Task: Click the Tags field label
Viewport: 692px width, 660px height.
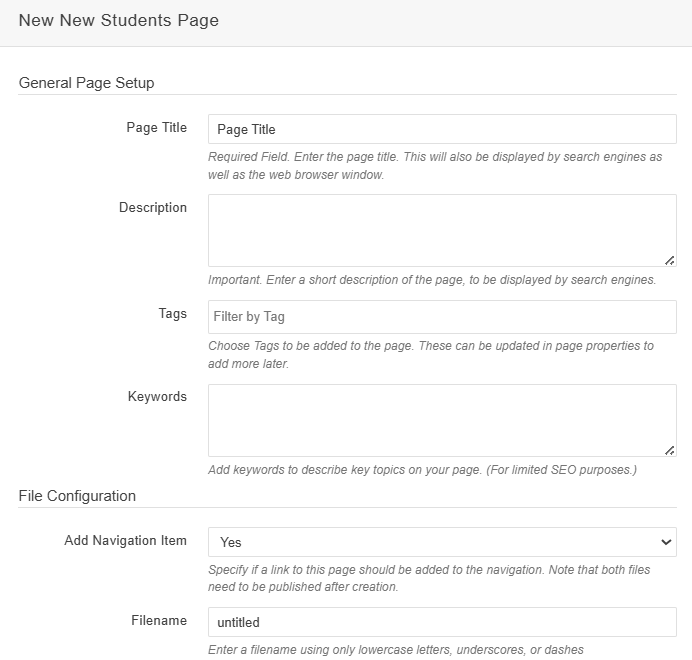Action: coord(172,313)
